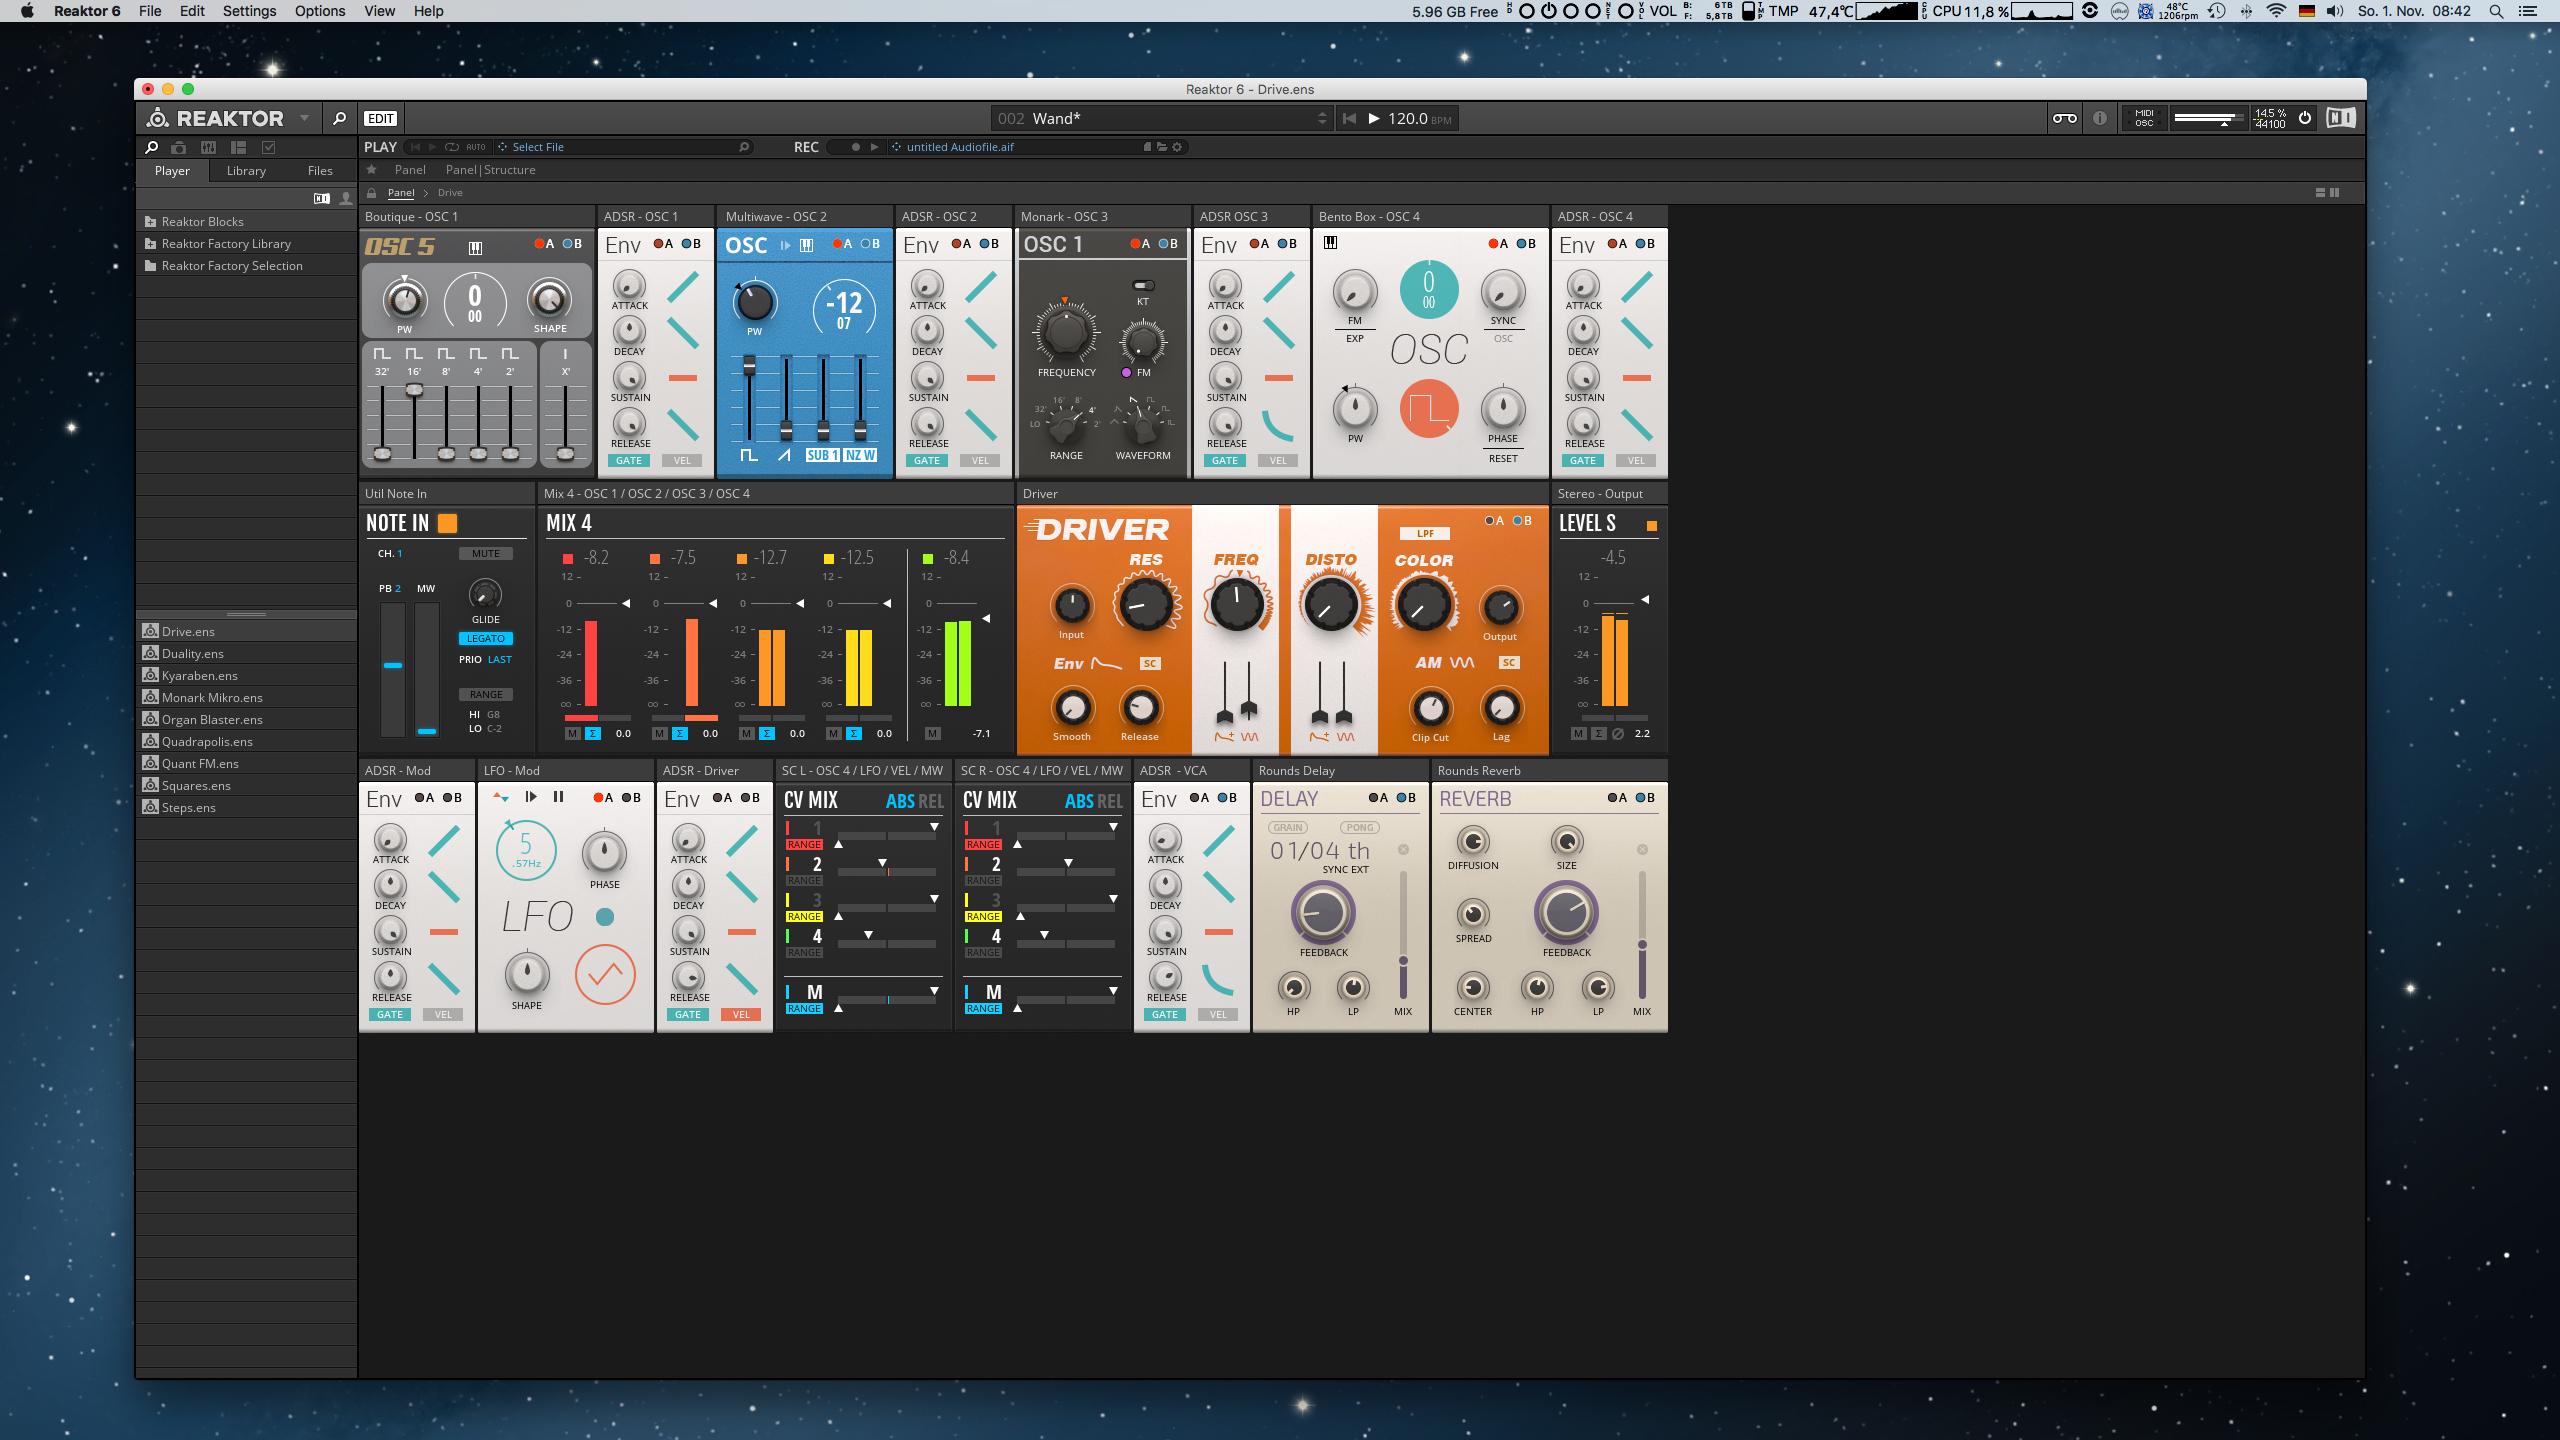Click the Panel breadcrumb link
This screenshot has width=2560, height=1440.
coord(401,193)
